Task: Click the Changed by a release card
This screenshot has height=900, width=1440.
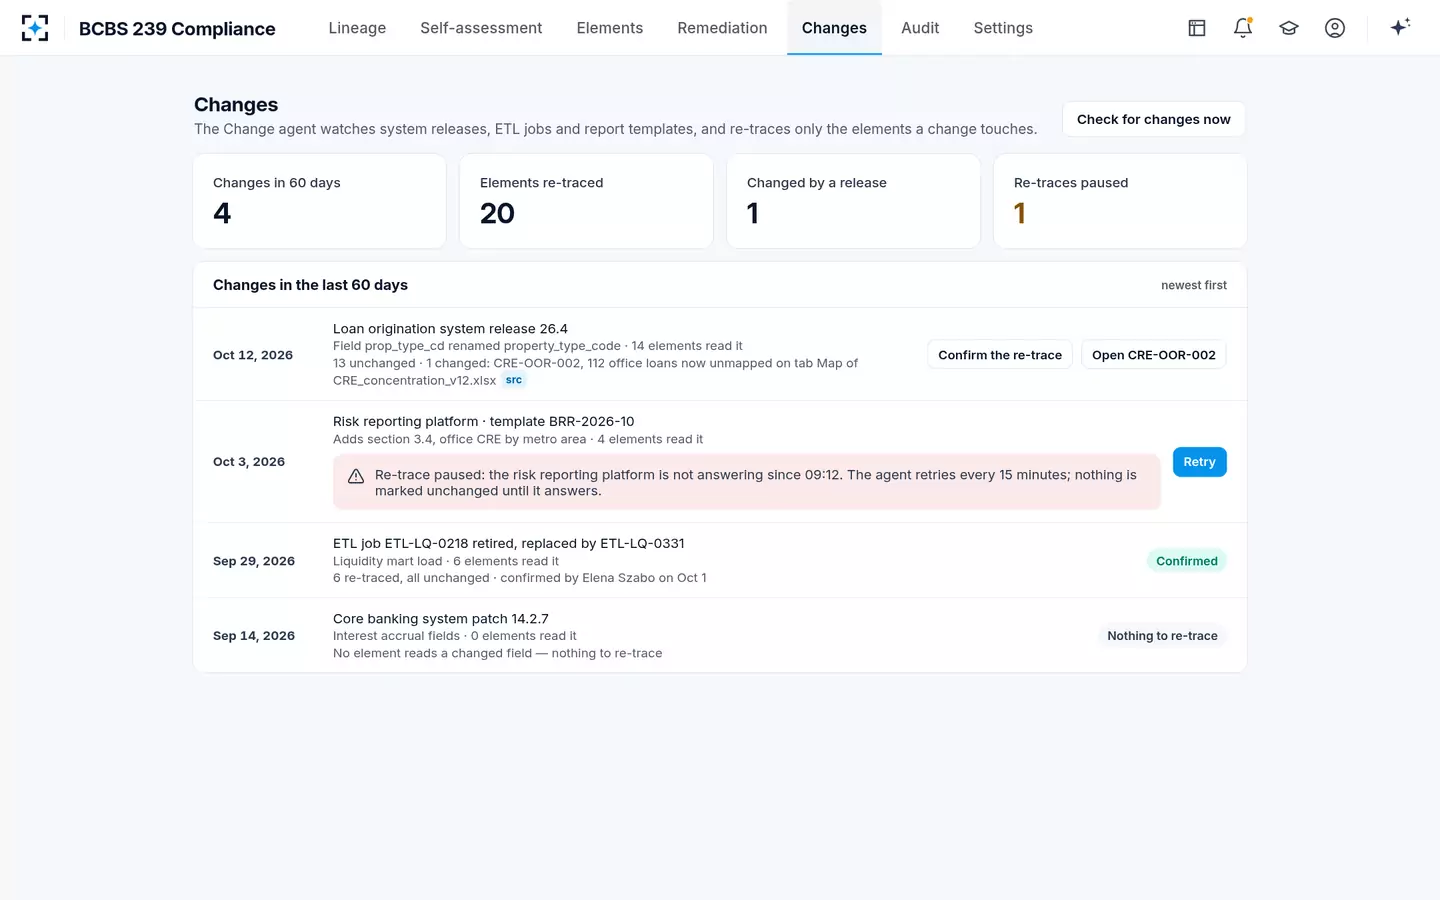Action: [x=853, y=201]
